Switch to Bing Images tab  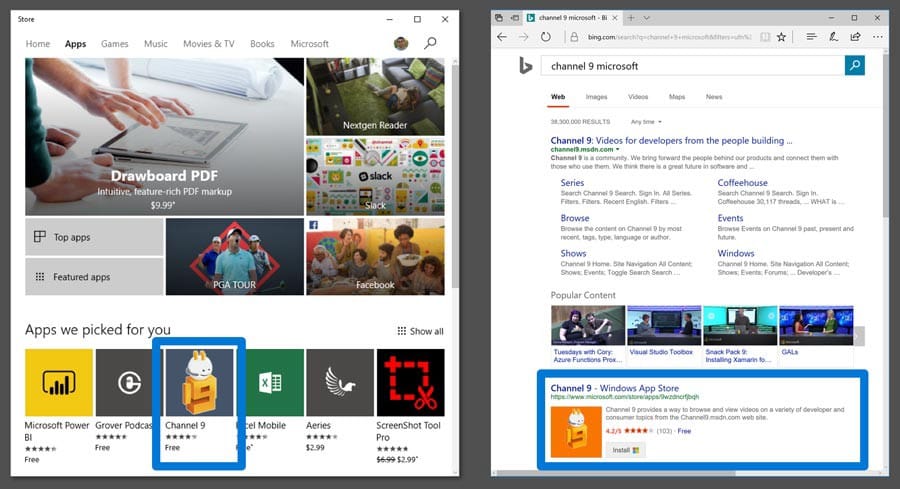[596, 97]
